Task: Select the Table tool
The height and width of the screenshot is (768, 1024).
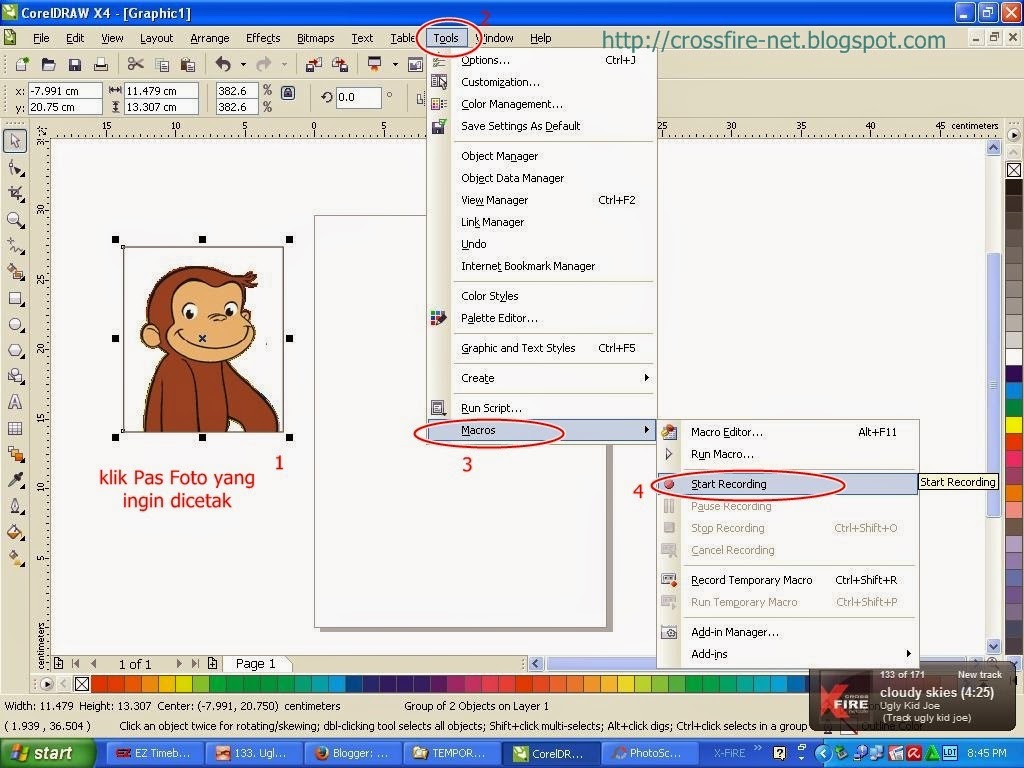Action: point(15,428)
